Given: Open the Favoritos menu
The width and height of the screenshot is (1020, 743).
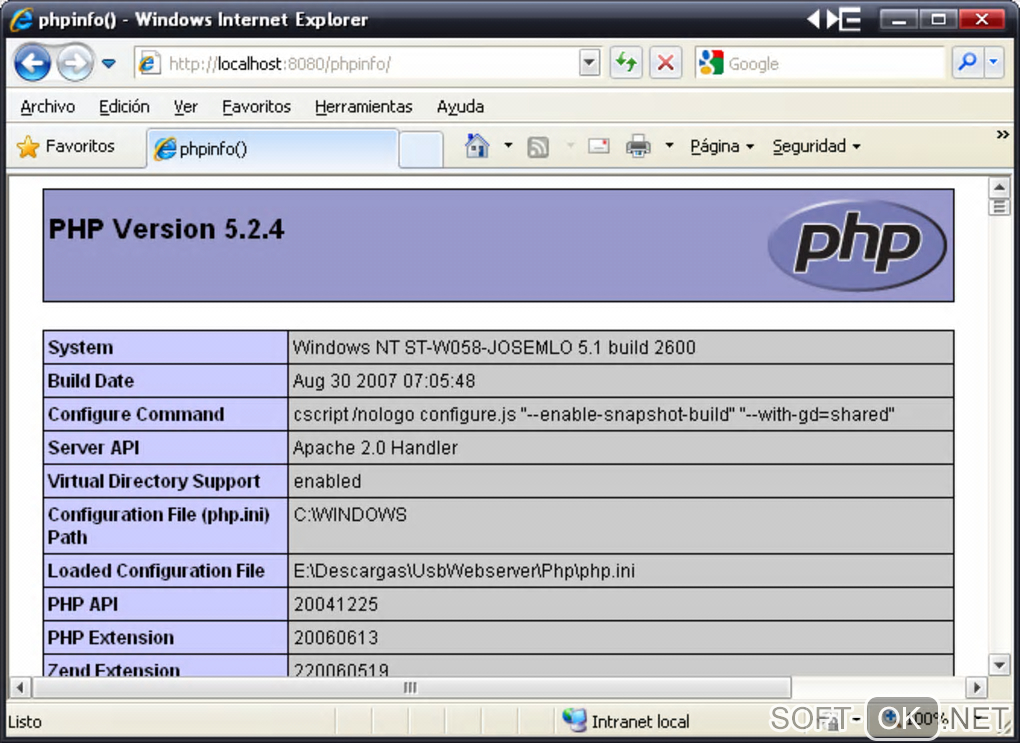Looking at the screenshot, I should tap(256, 107).
